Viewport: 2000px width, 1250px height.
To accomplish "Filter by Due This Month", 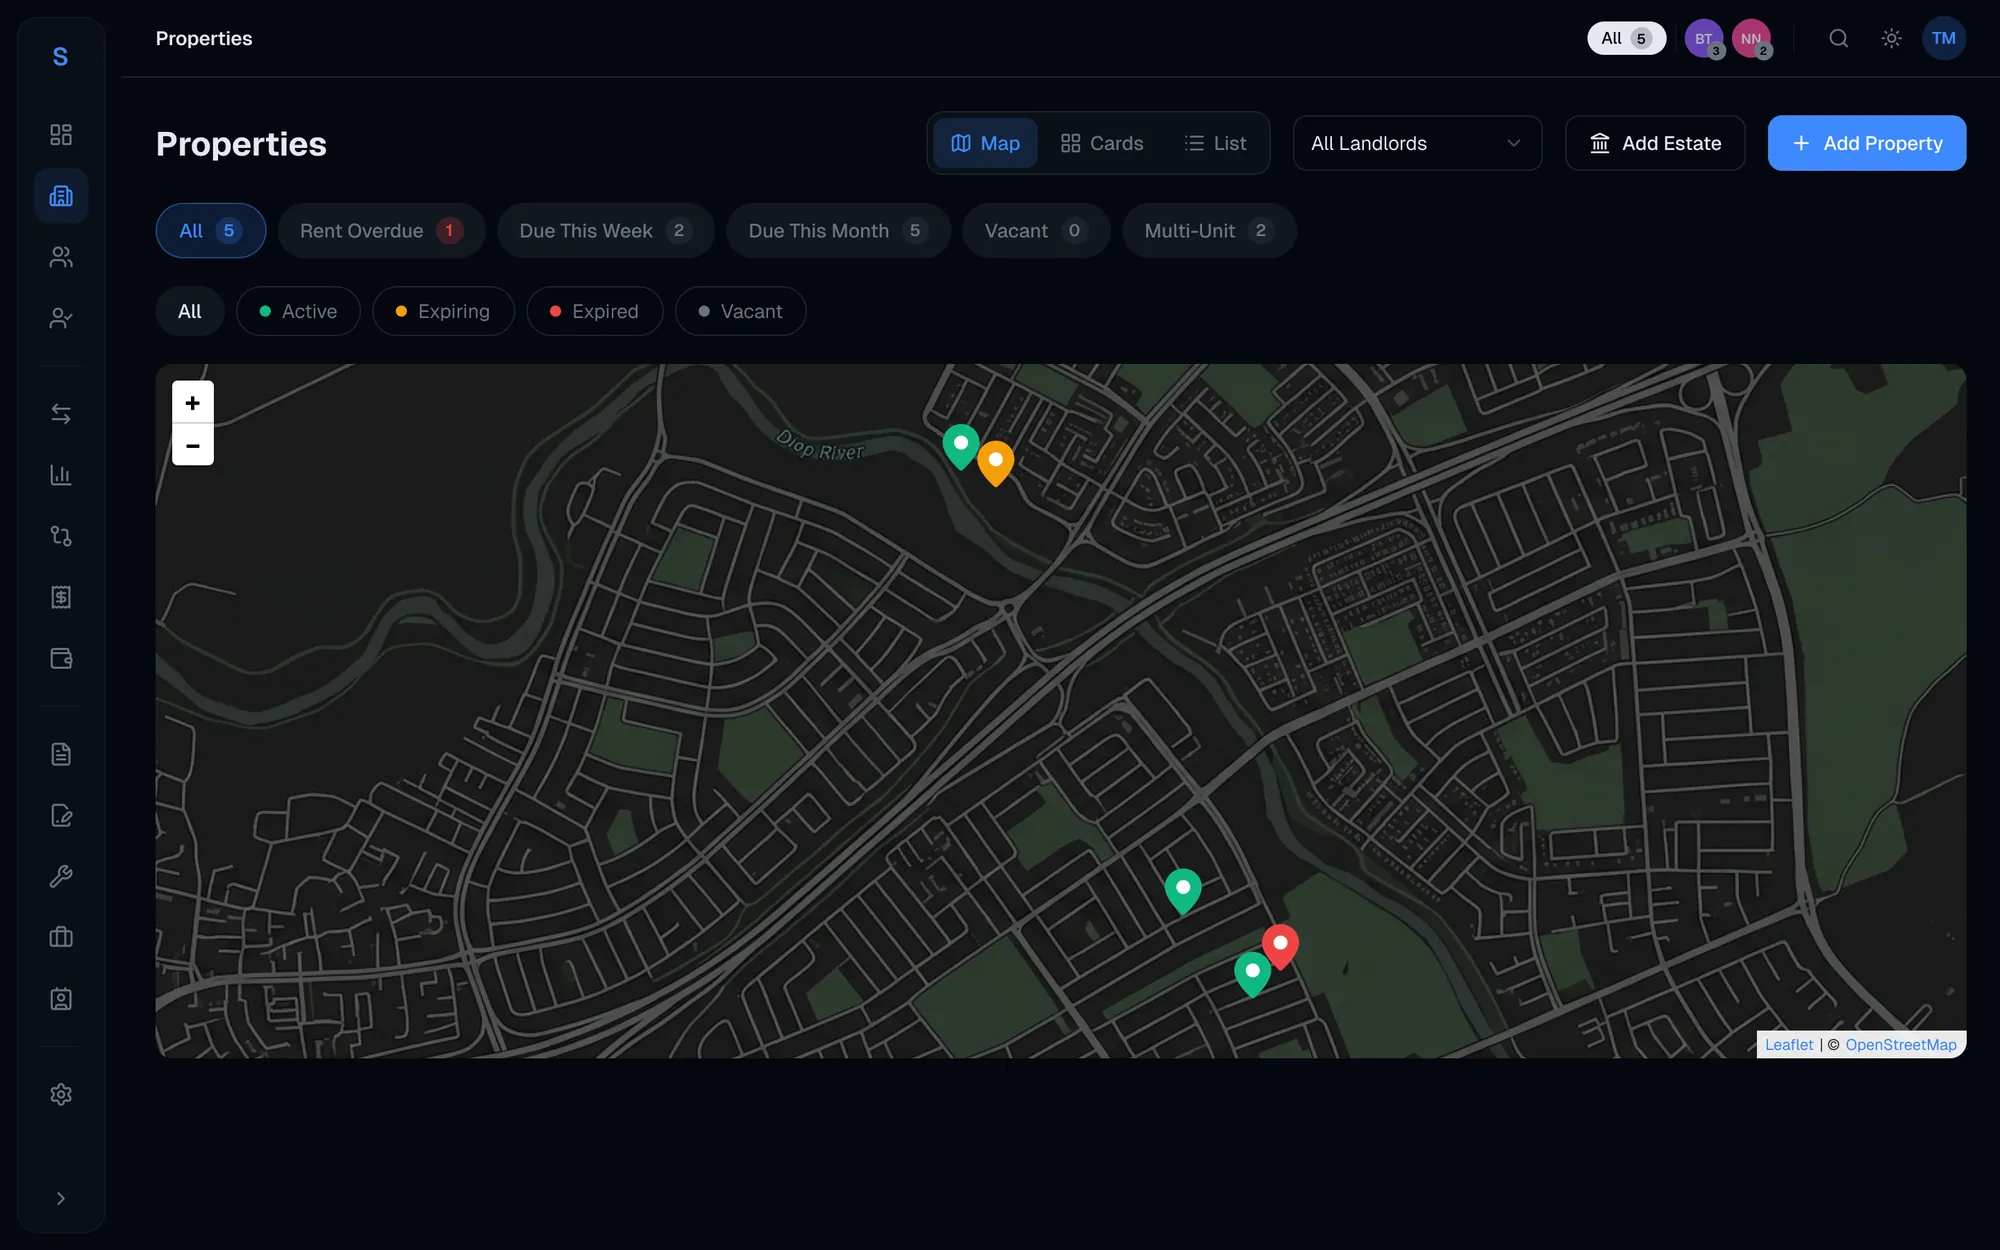I will pyautogui.click(x=838, y=231).
